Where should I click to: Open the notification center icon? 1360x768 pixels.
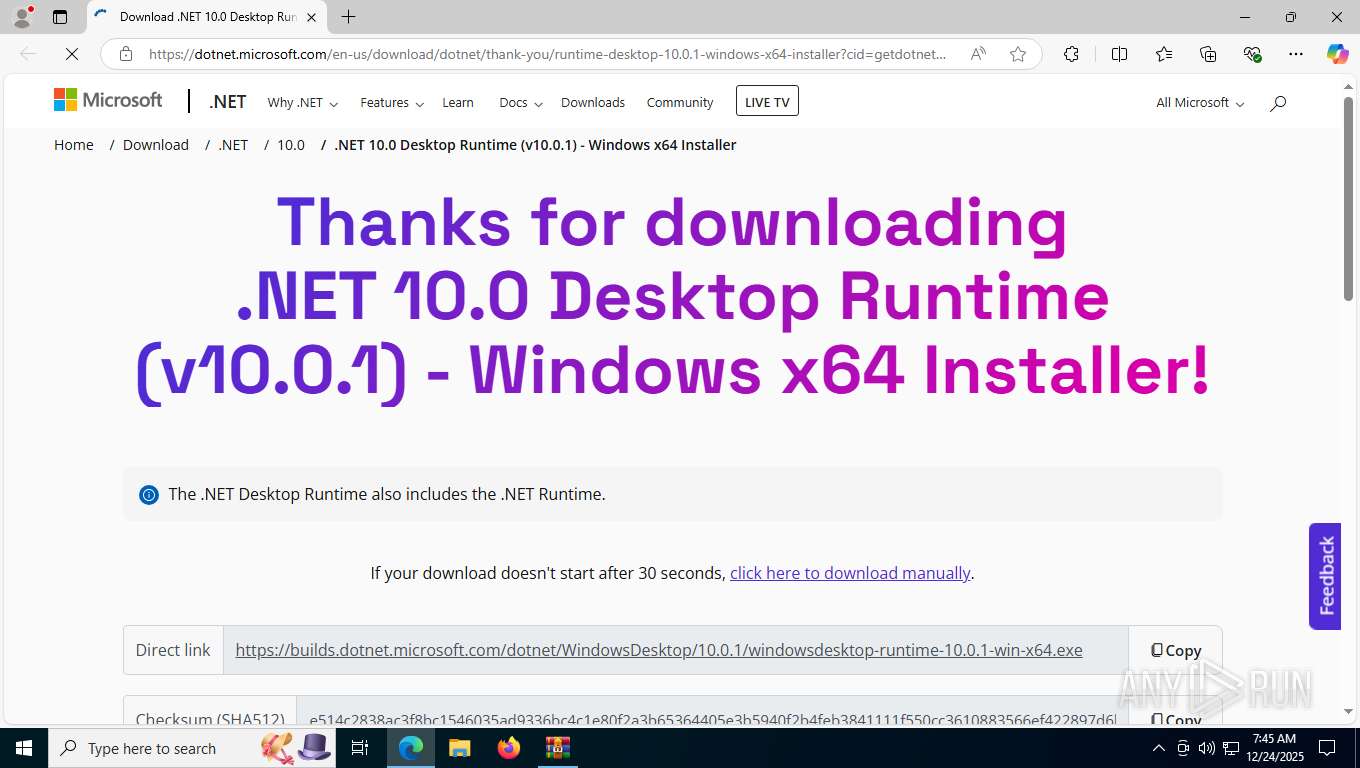point(1327,748)
